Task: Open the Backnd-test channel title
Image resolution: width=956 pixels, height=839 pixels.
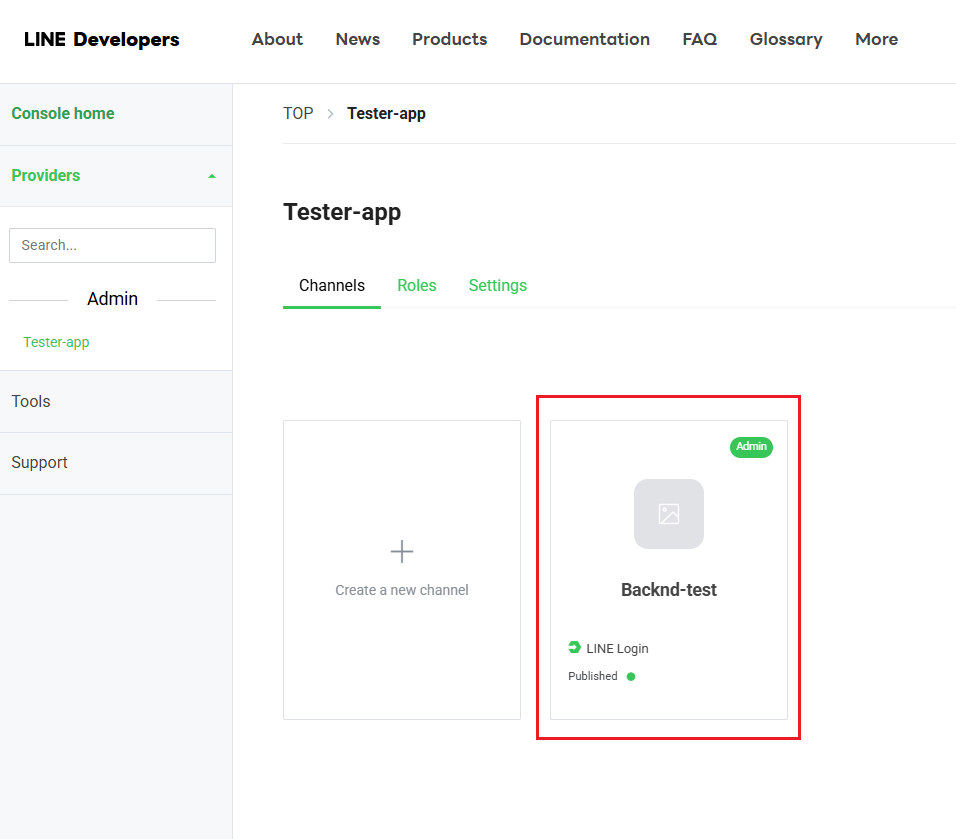Action: click(669, 590)
